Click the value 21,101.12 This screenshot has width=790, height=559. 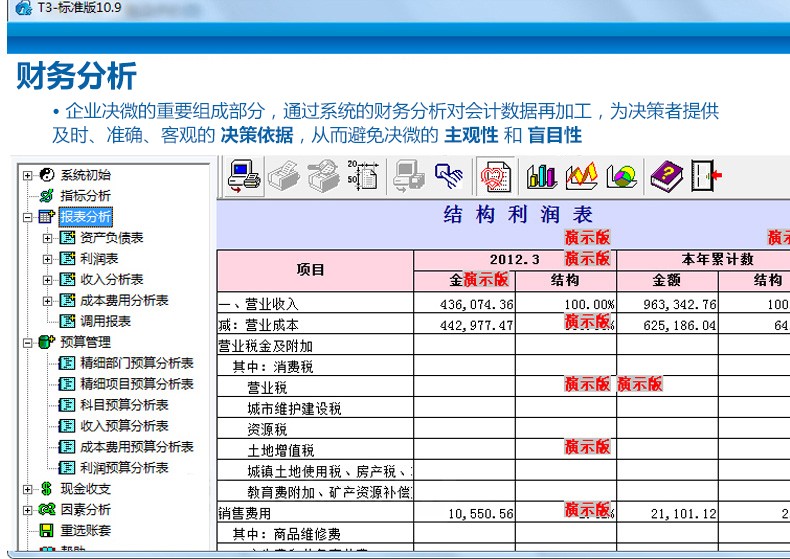[684, 514]
